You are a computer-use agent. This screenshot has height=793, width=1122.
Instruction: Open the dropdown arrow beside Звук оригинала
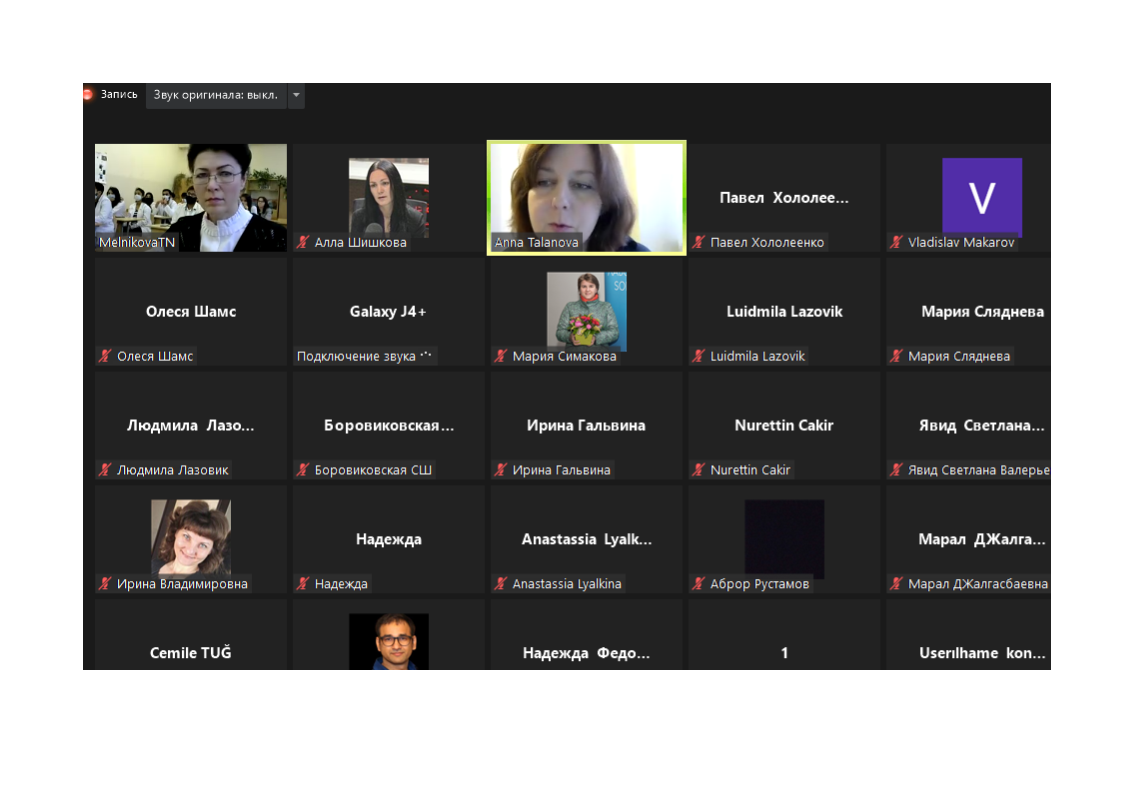(x=296, y=95)
